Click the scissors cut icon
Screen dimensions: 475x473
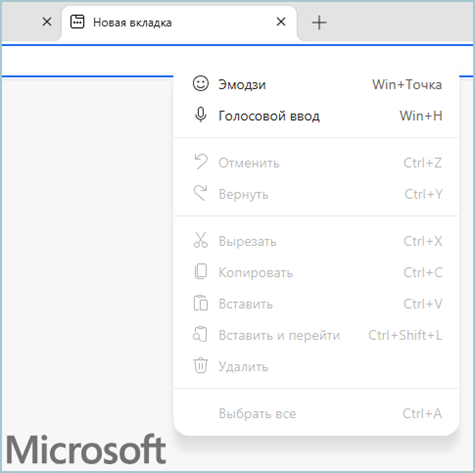(201, 240)
